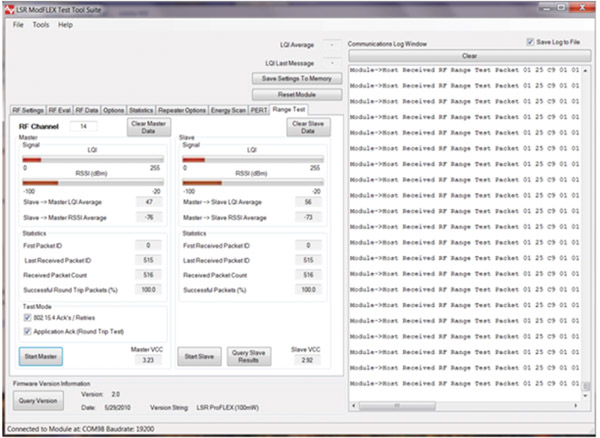Screen dimensions: 600x438
Task: Open the File menu
Action: click(18, 25)
